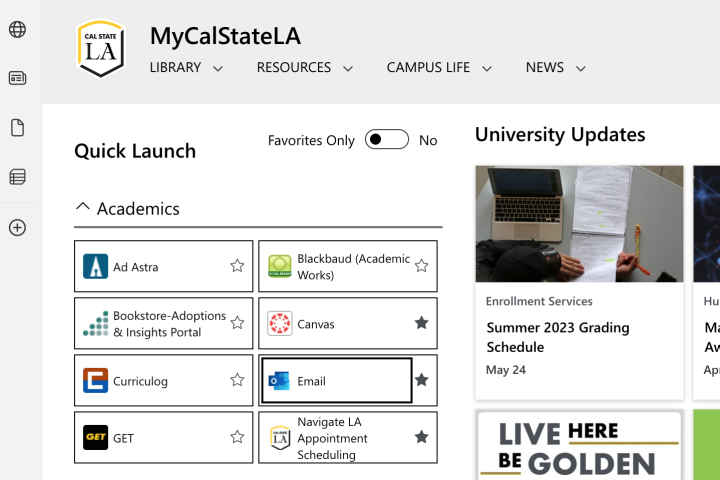The image size is (720, 480).
Task: Open the NEWS menu item
Action: (x=545, y=68)
